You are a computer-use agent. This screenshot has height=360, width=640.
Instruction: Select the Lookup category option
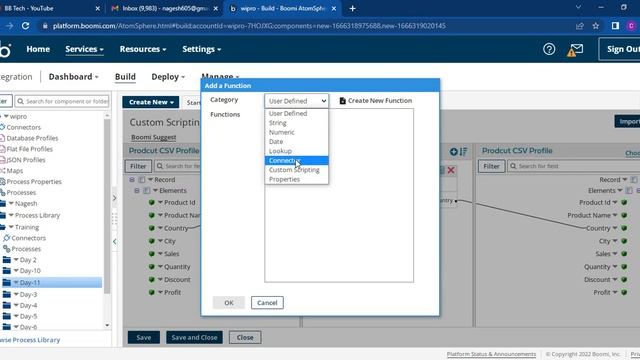(296, 151)
